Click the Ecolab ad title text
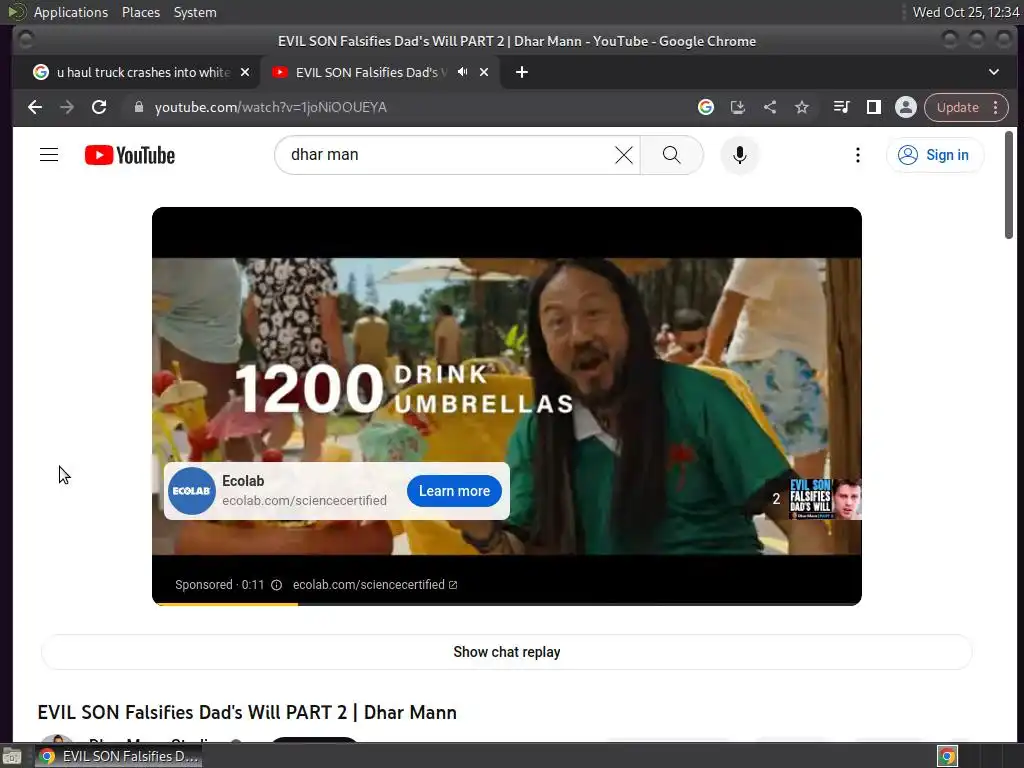1024x768 pixels. coord(243,481)
